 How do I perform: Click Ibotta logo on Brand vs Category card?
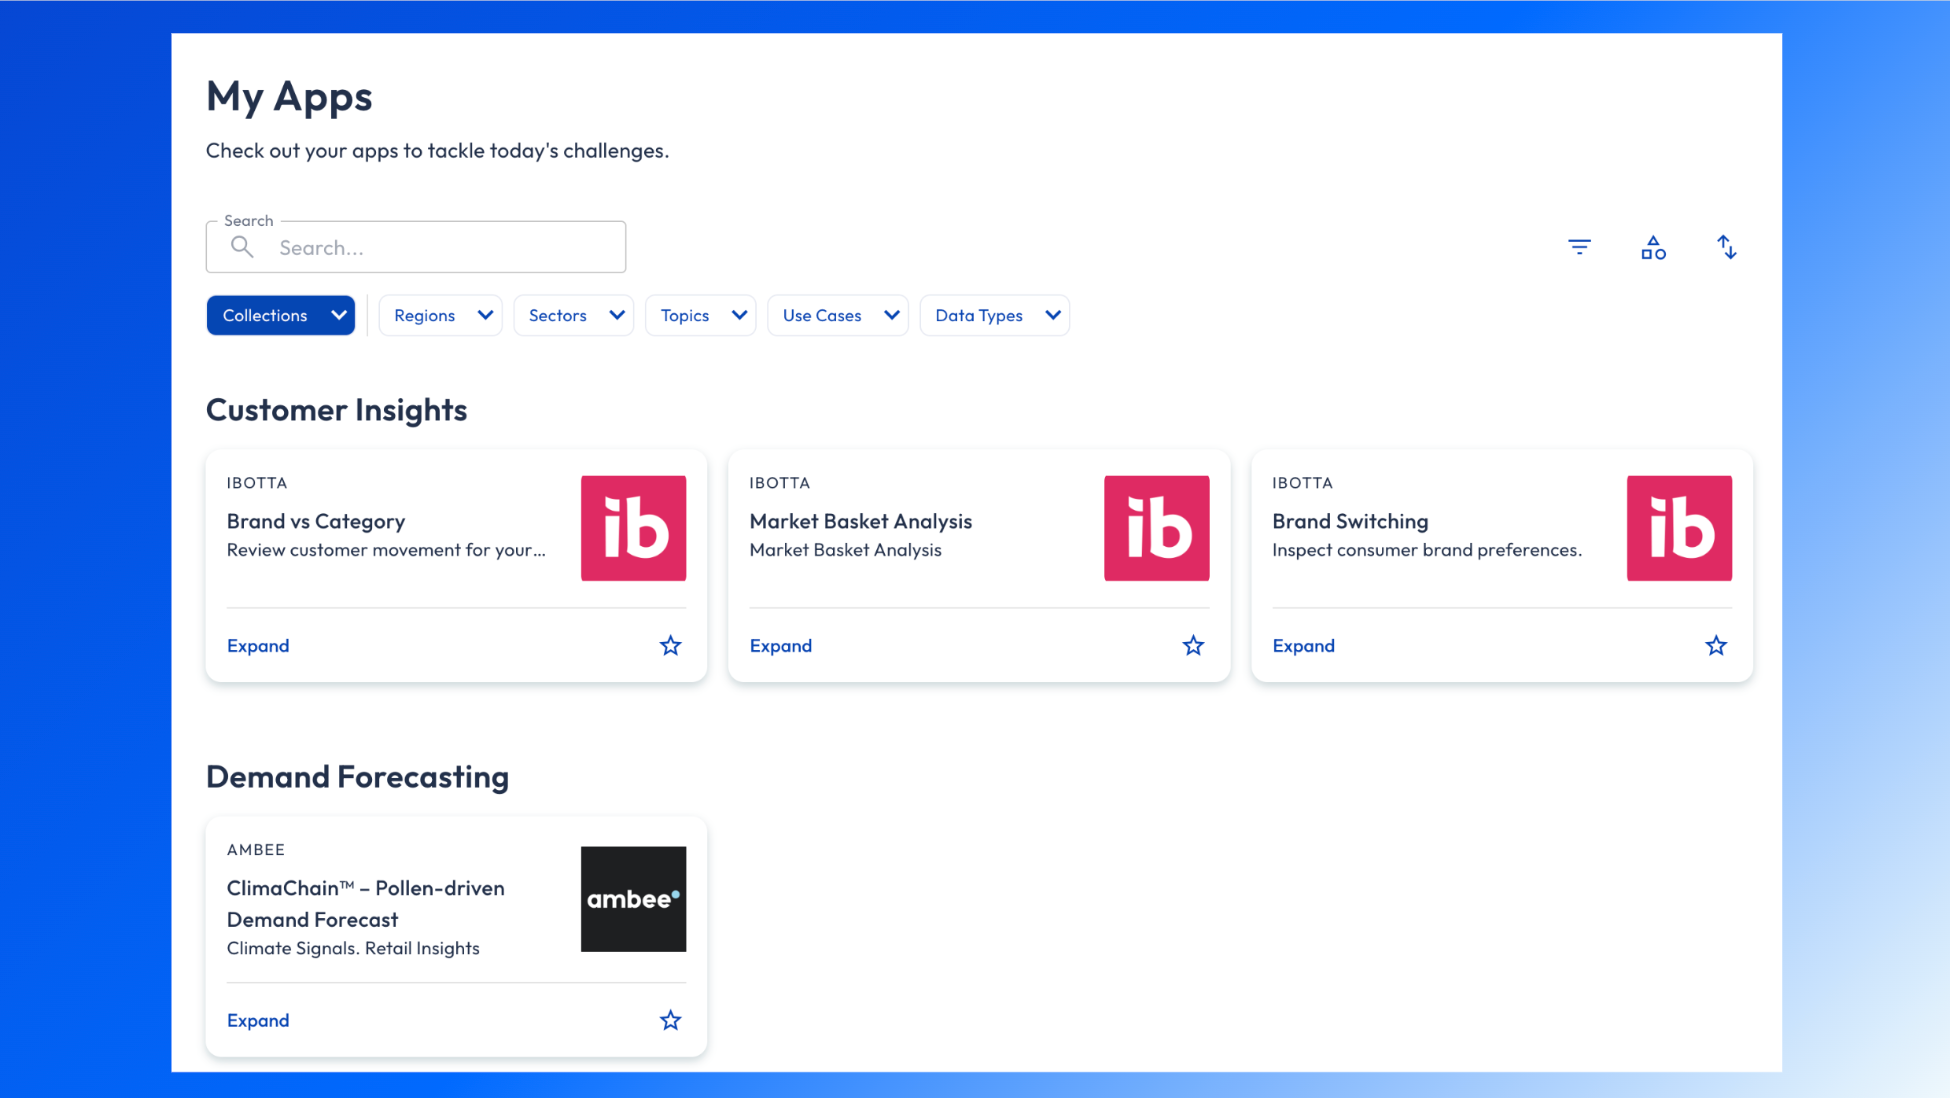tap(633, 528)
